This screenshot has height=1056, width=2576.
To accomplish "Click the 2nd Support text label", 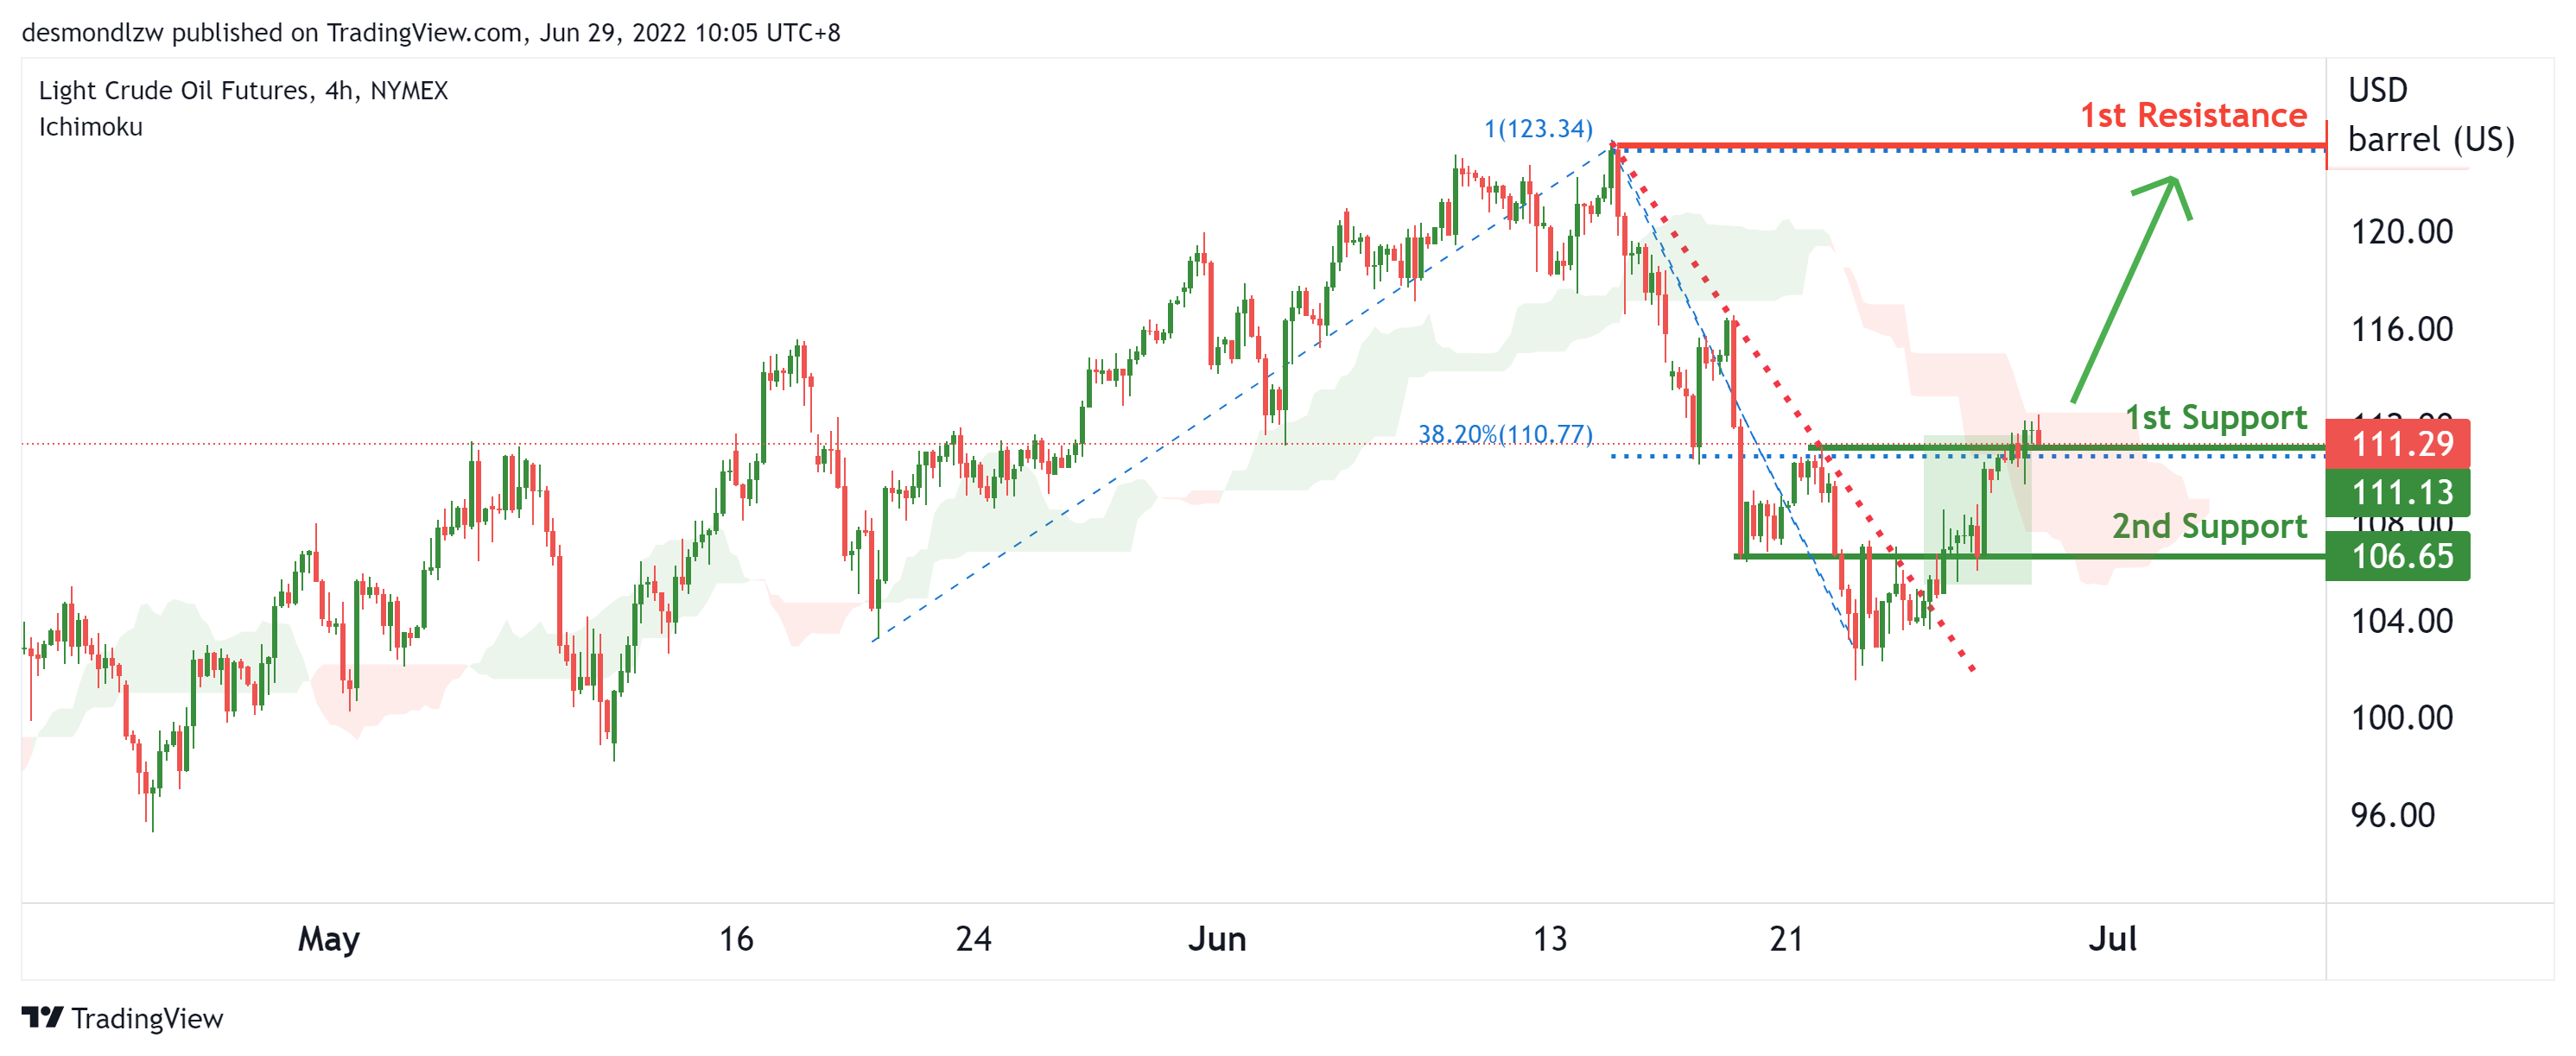I will [2208, 526].
